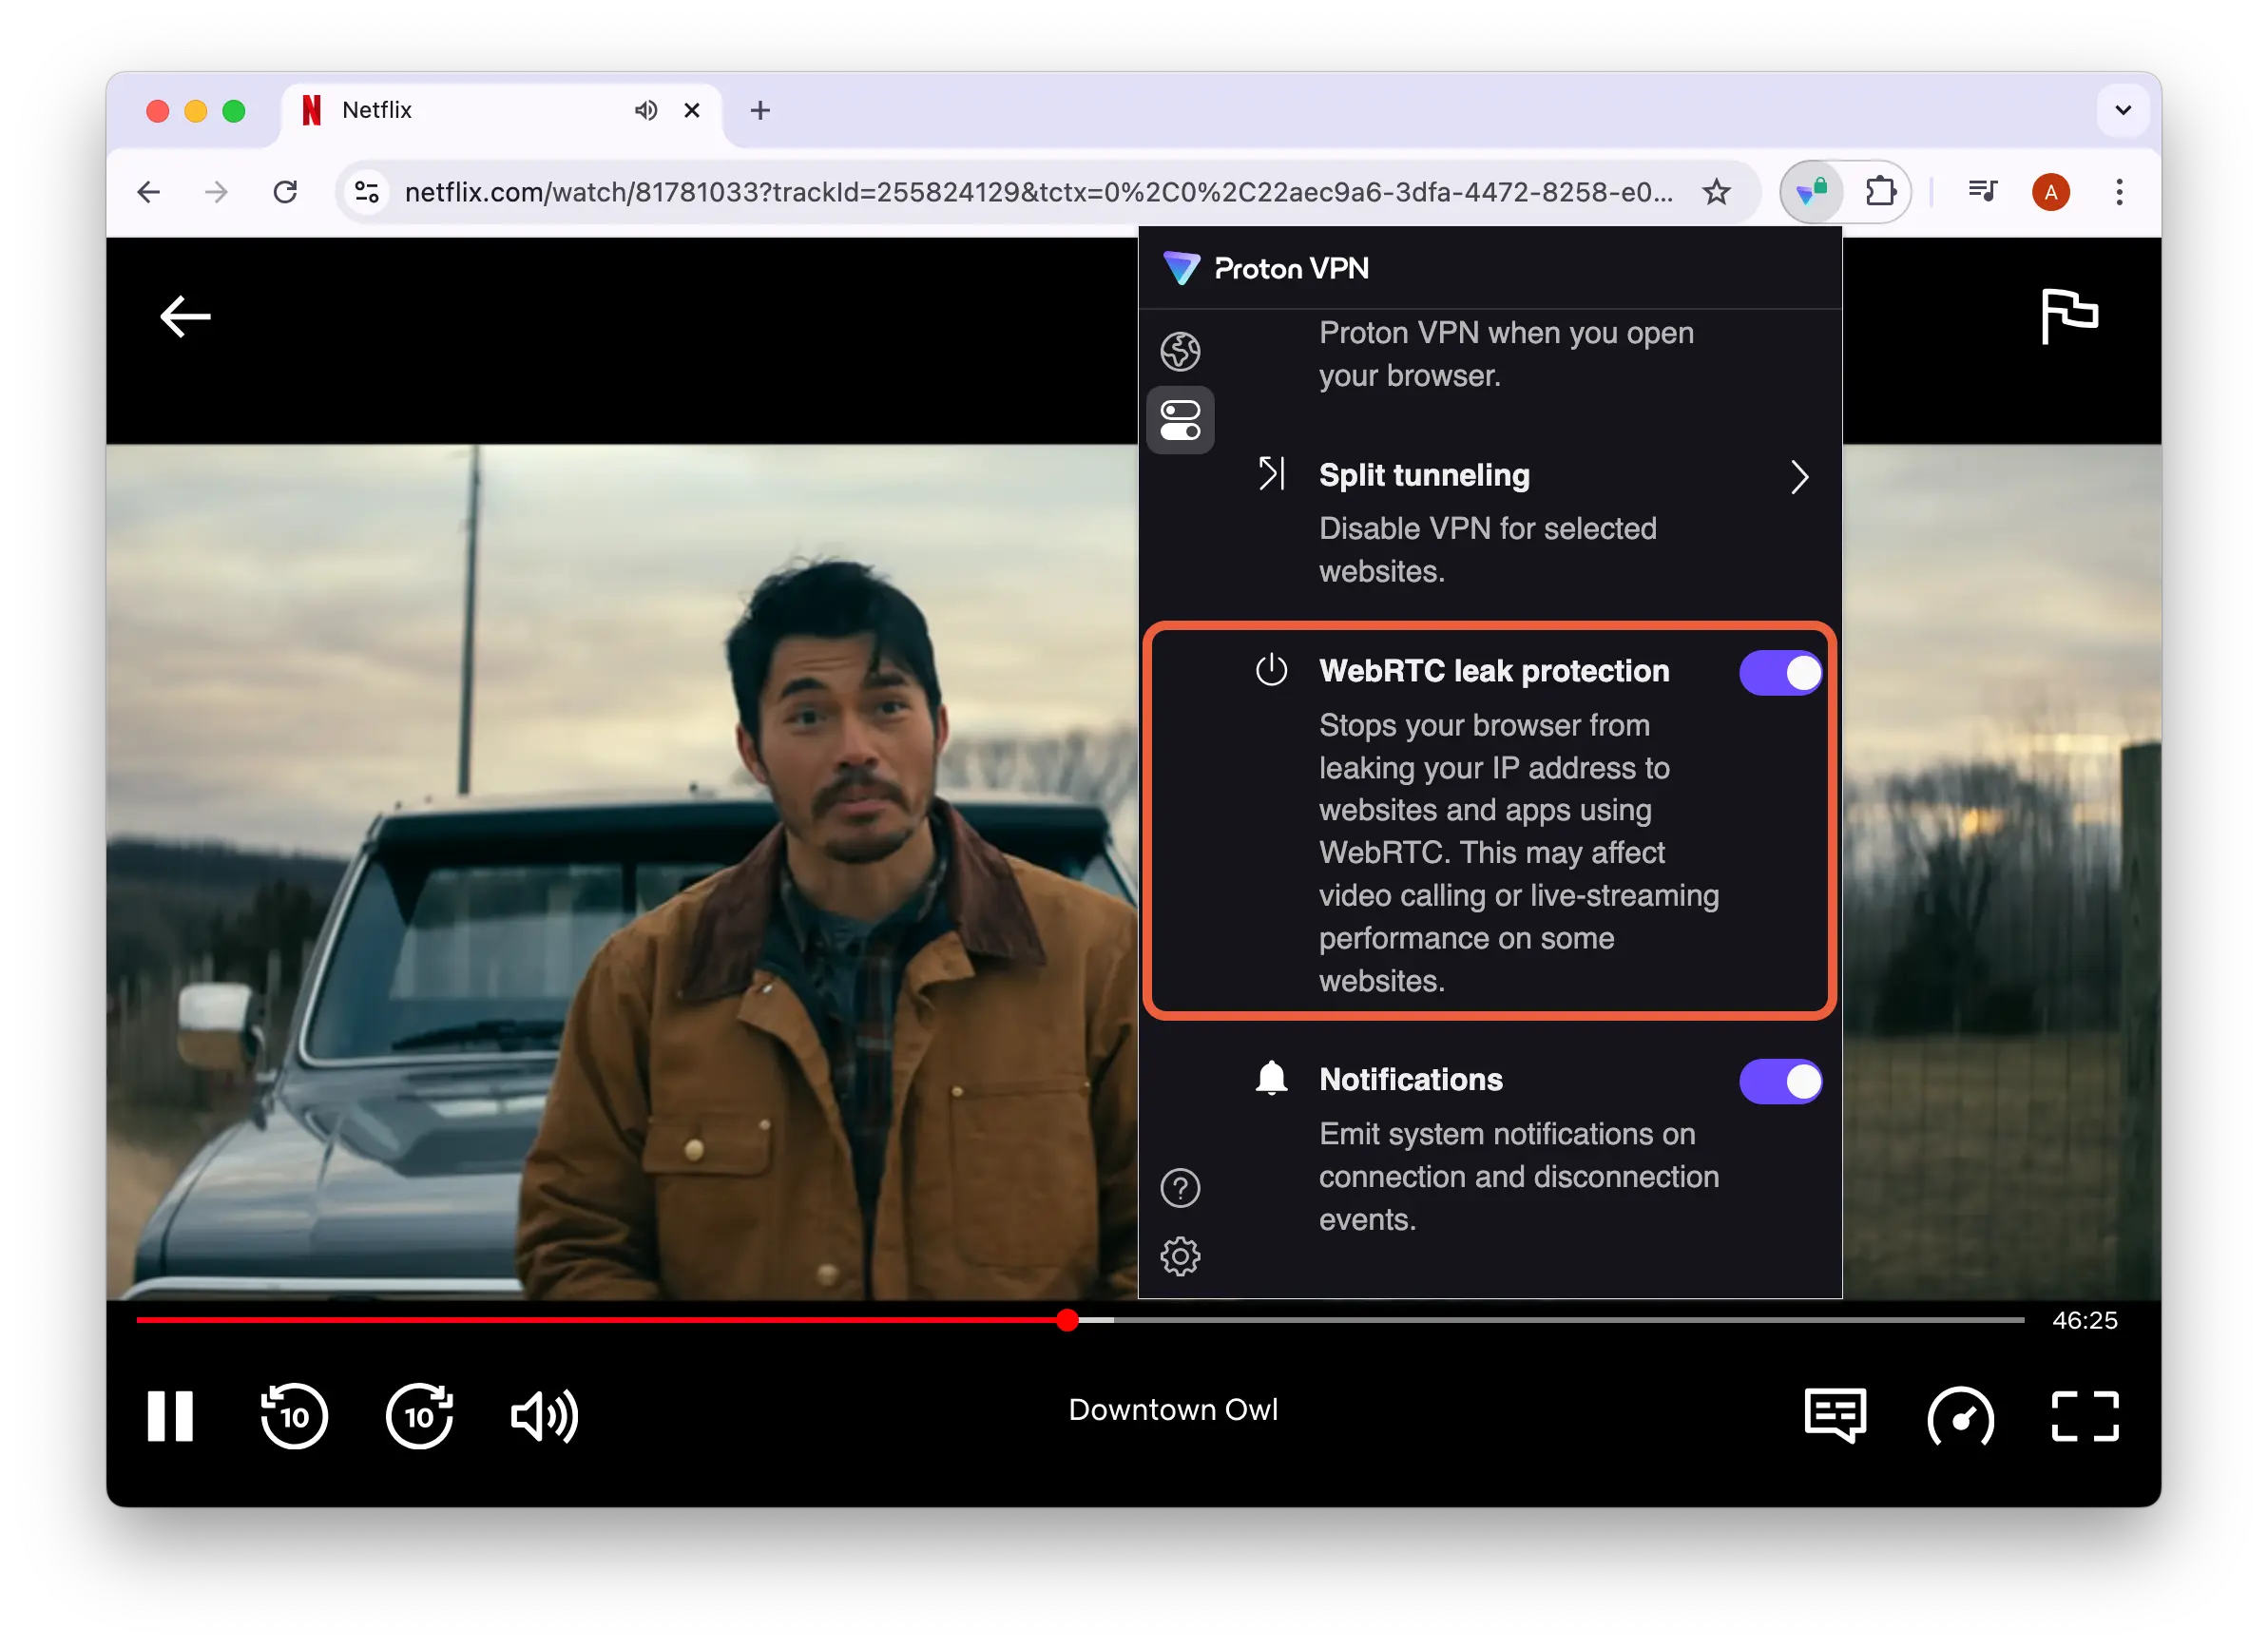2268x1648 pixels.
Task: Click the Notifications heading text
Action: tap(1410, 1080)
